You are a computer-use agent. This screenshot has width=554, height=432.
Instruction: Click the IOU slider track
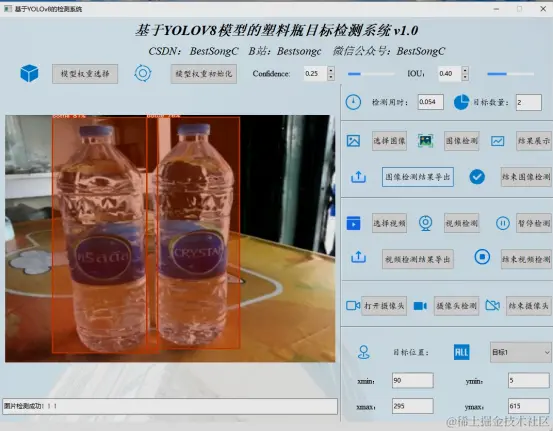pos(511,74)
